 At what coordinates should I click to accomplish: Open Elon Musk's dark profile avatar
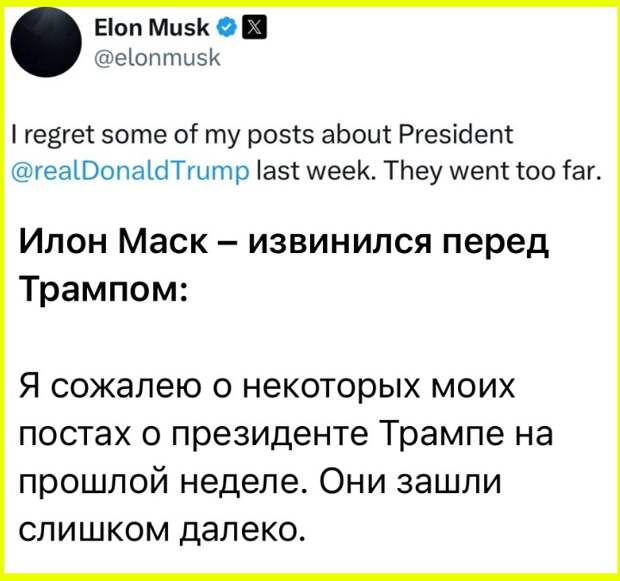[45, 42]
